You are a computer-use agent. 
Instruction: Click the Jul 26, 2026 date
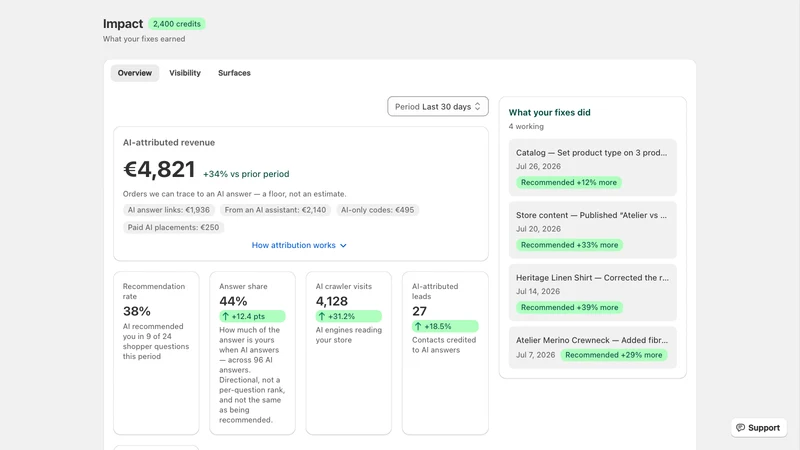click(538, 166)
